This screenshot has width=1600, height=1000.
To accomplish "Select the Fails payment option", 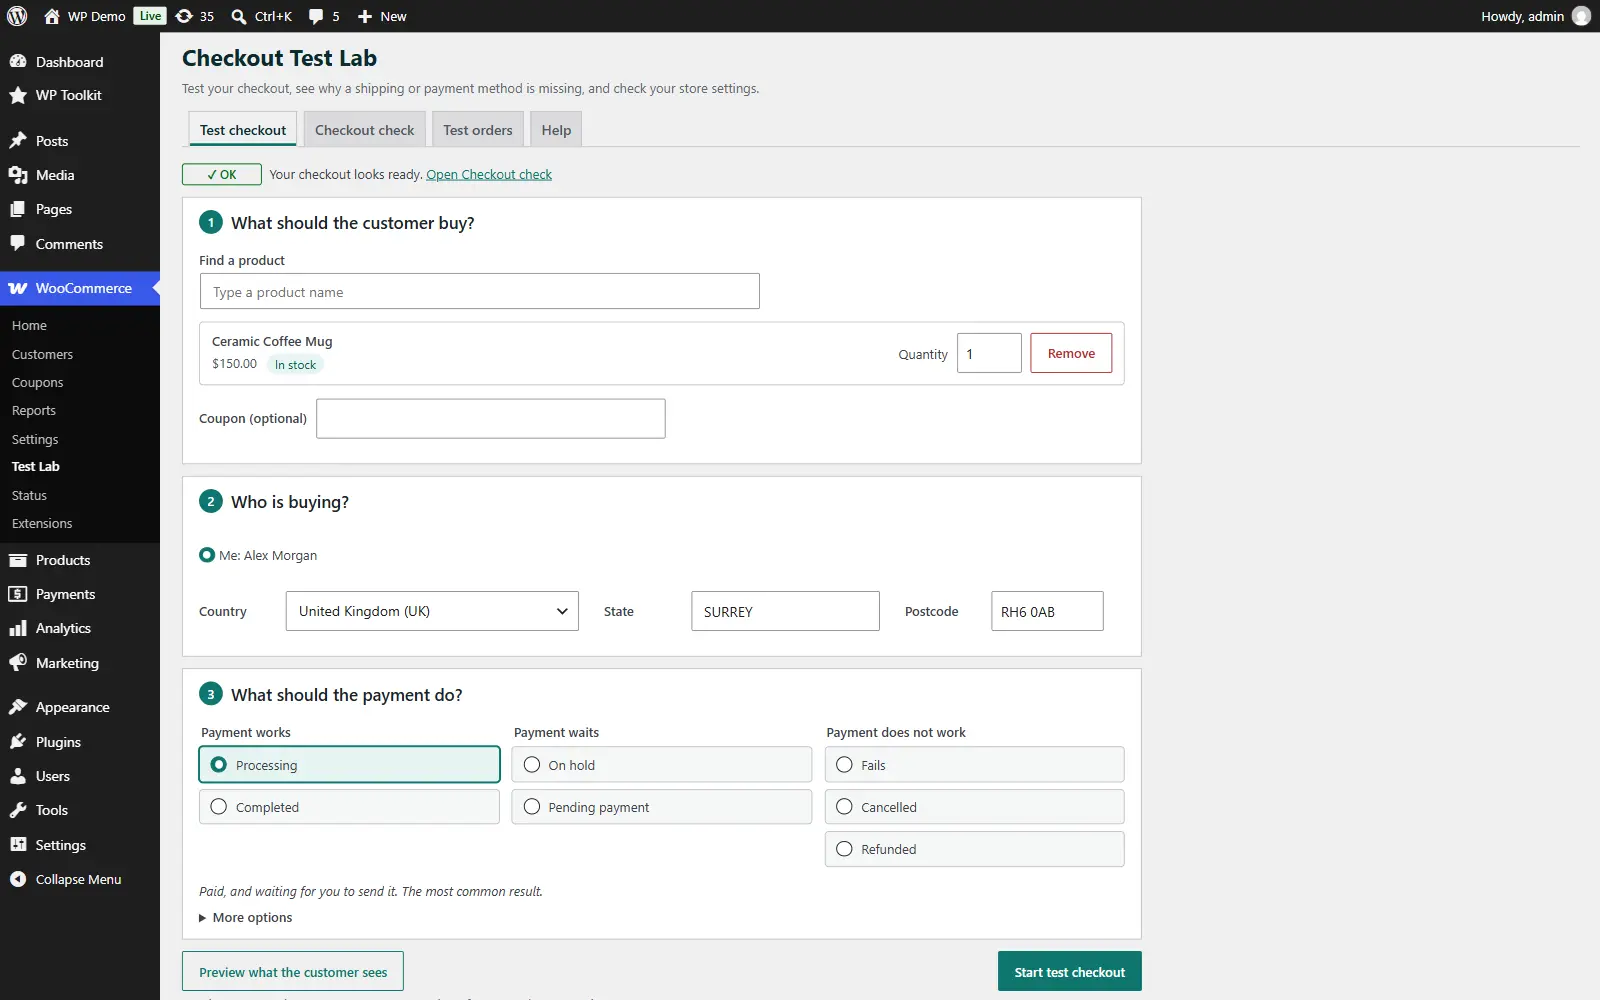I will coord(975,765).
